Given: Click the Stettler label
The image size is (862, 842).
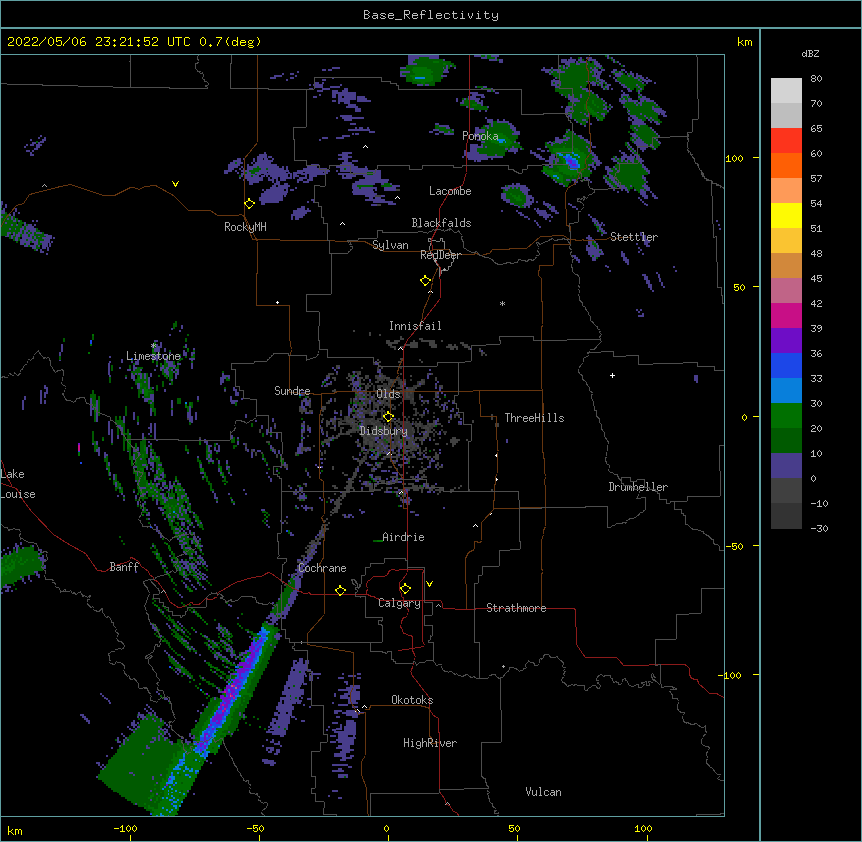Looking at the screenshot, I should coord(634,237).
